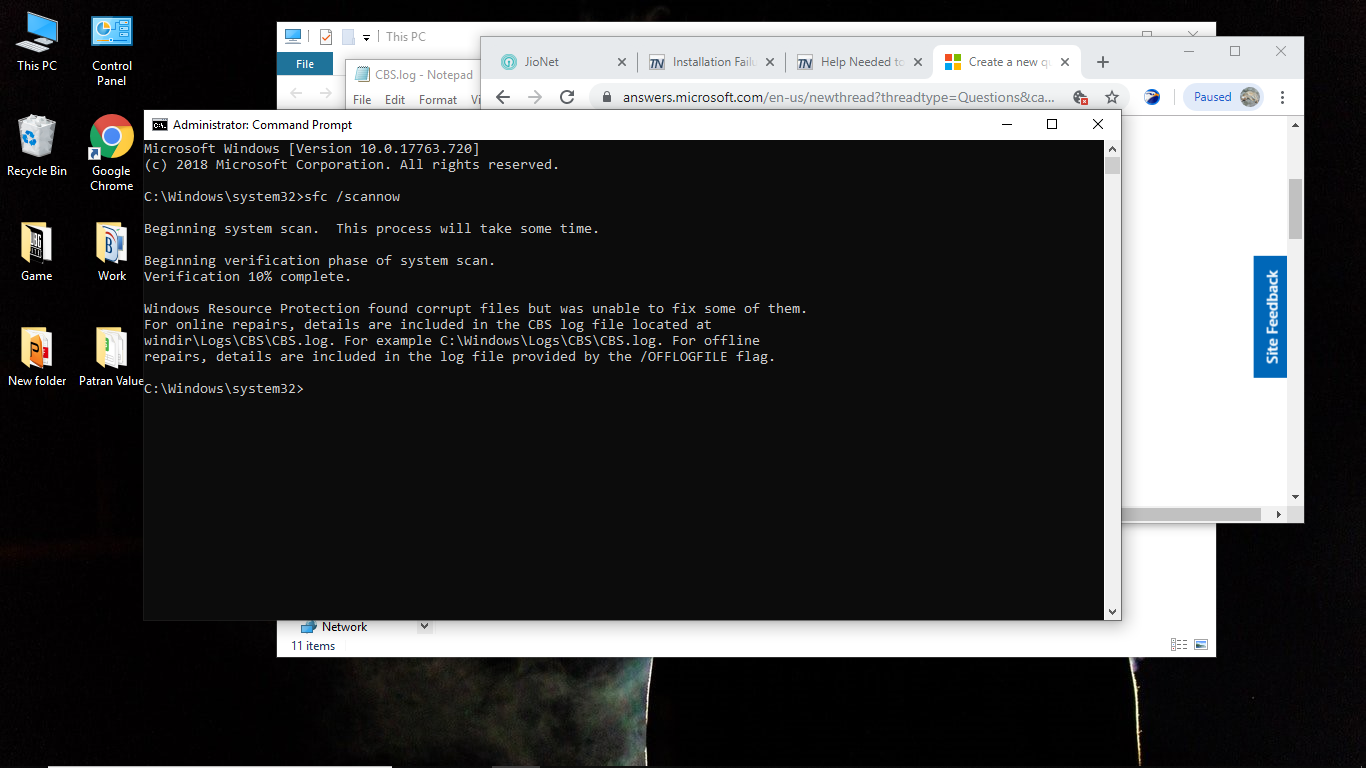Click Explorer navigation pane scroll down arrow

424,626
